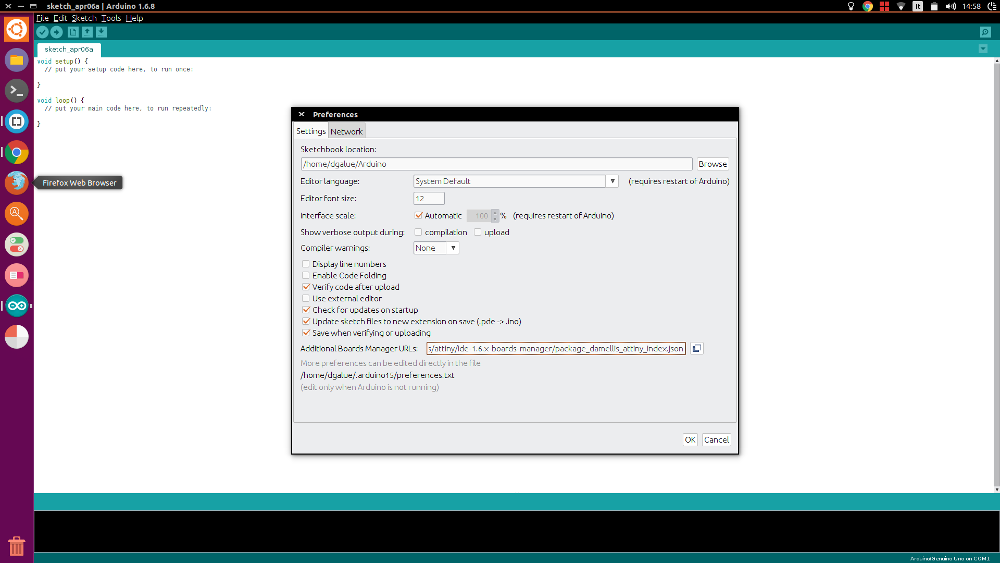Open the sound volume indicator
The height and width of the screenshot is (563, 1000).
951,6
